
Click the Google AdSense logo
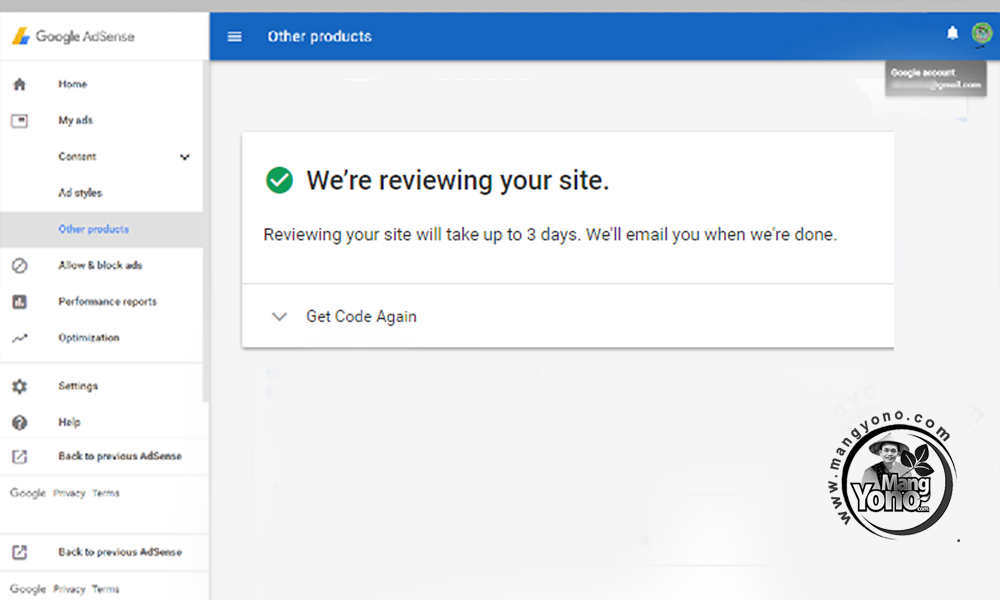click(x=73, y=37)
